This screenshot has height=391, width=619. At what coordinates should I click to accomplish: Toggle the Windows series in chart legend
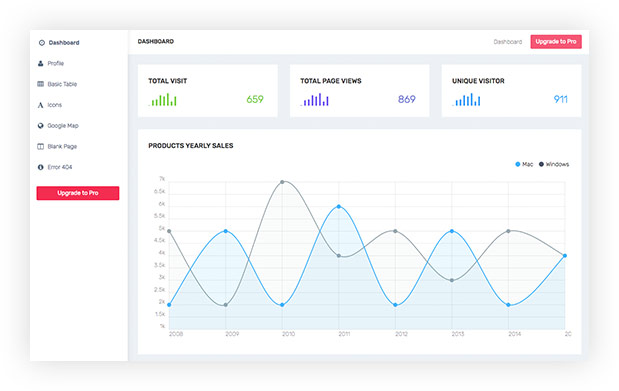554,164
